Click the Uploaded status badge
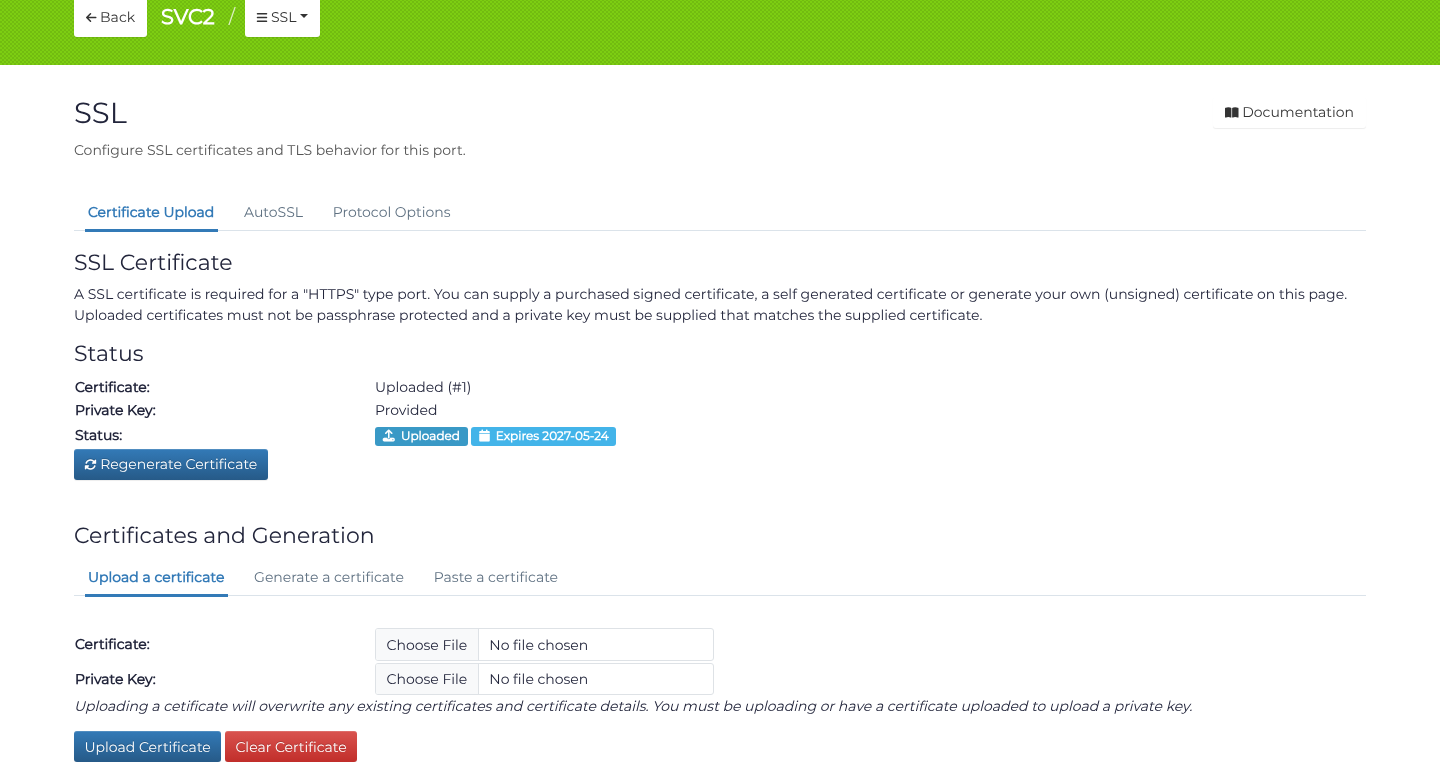The image size is (1440, 762). coord(421,436)
